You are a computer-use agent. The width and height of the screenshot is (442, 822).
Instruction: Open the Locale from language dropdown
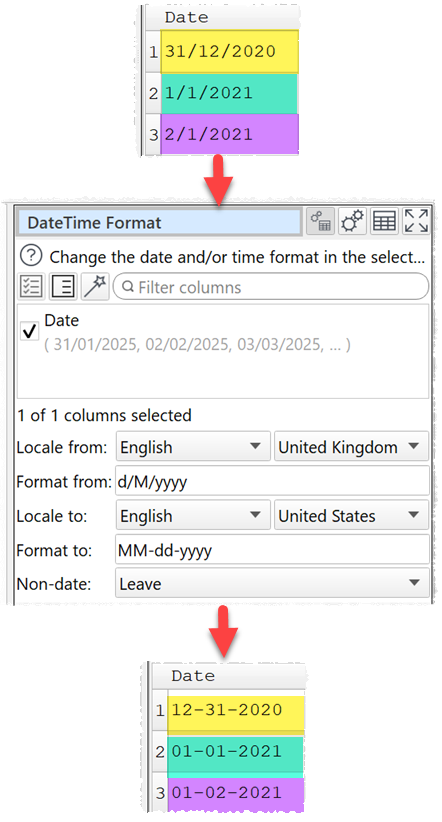click(x=193, y=447)
